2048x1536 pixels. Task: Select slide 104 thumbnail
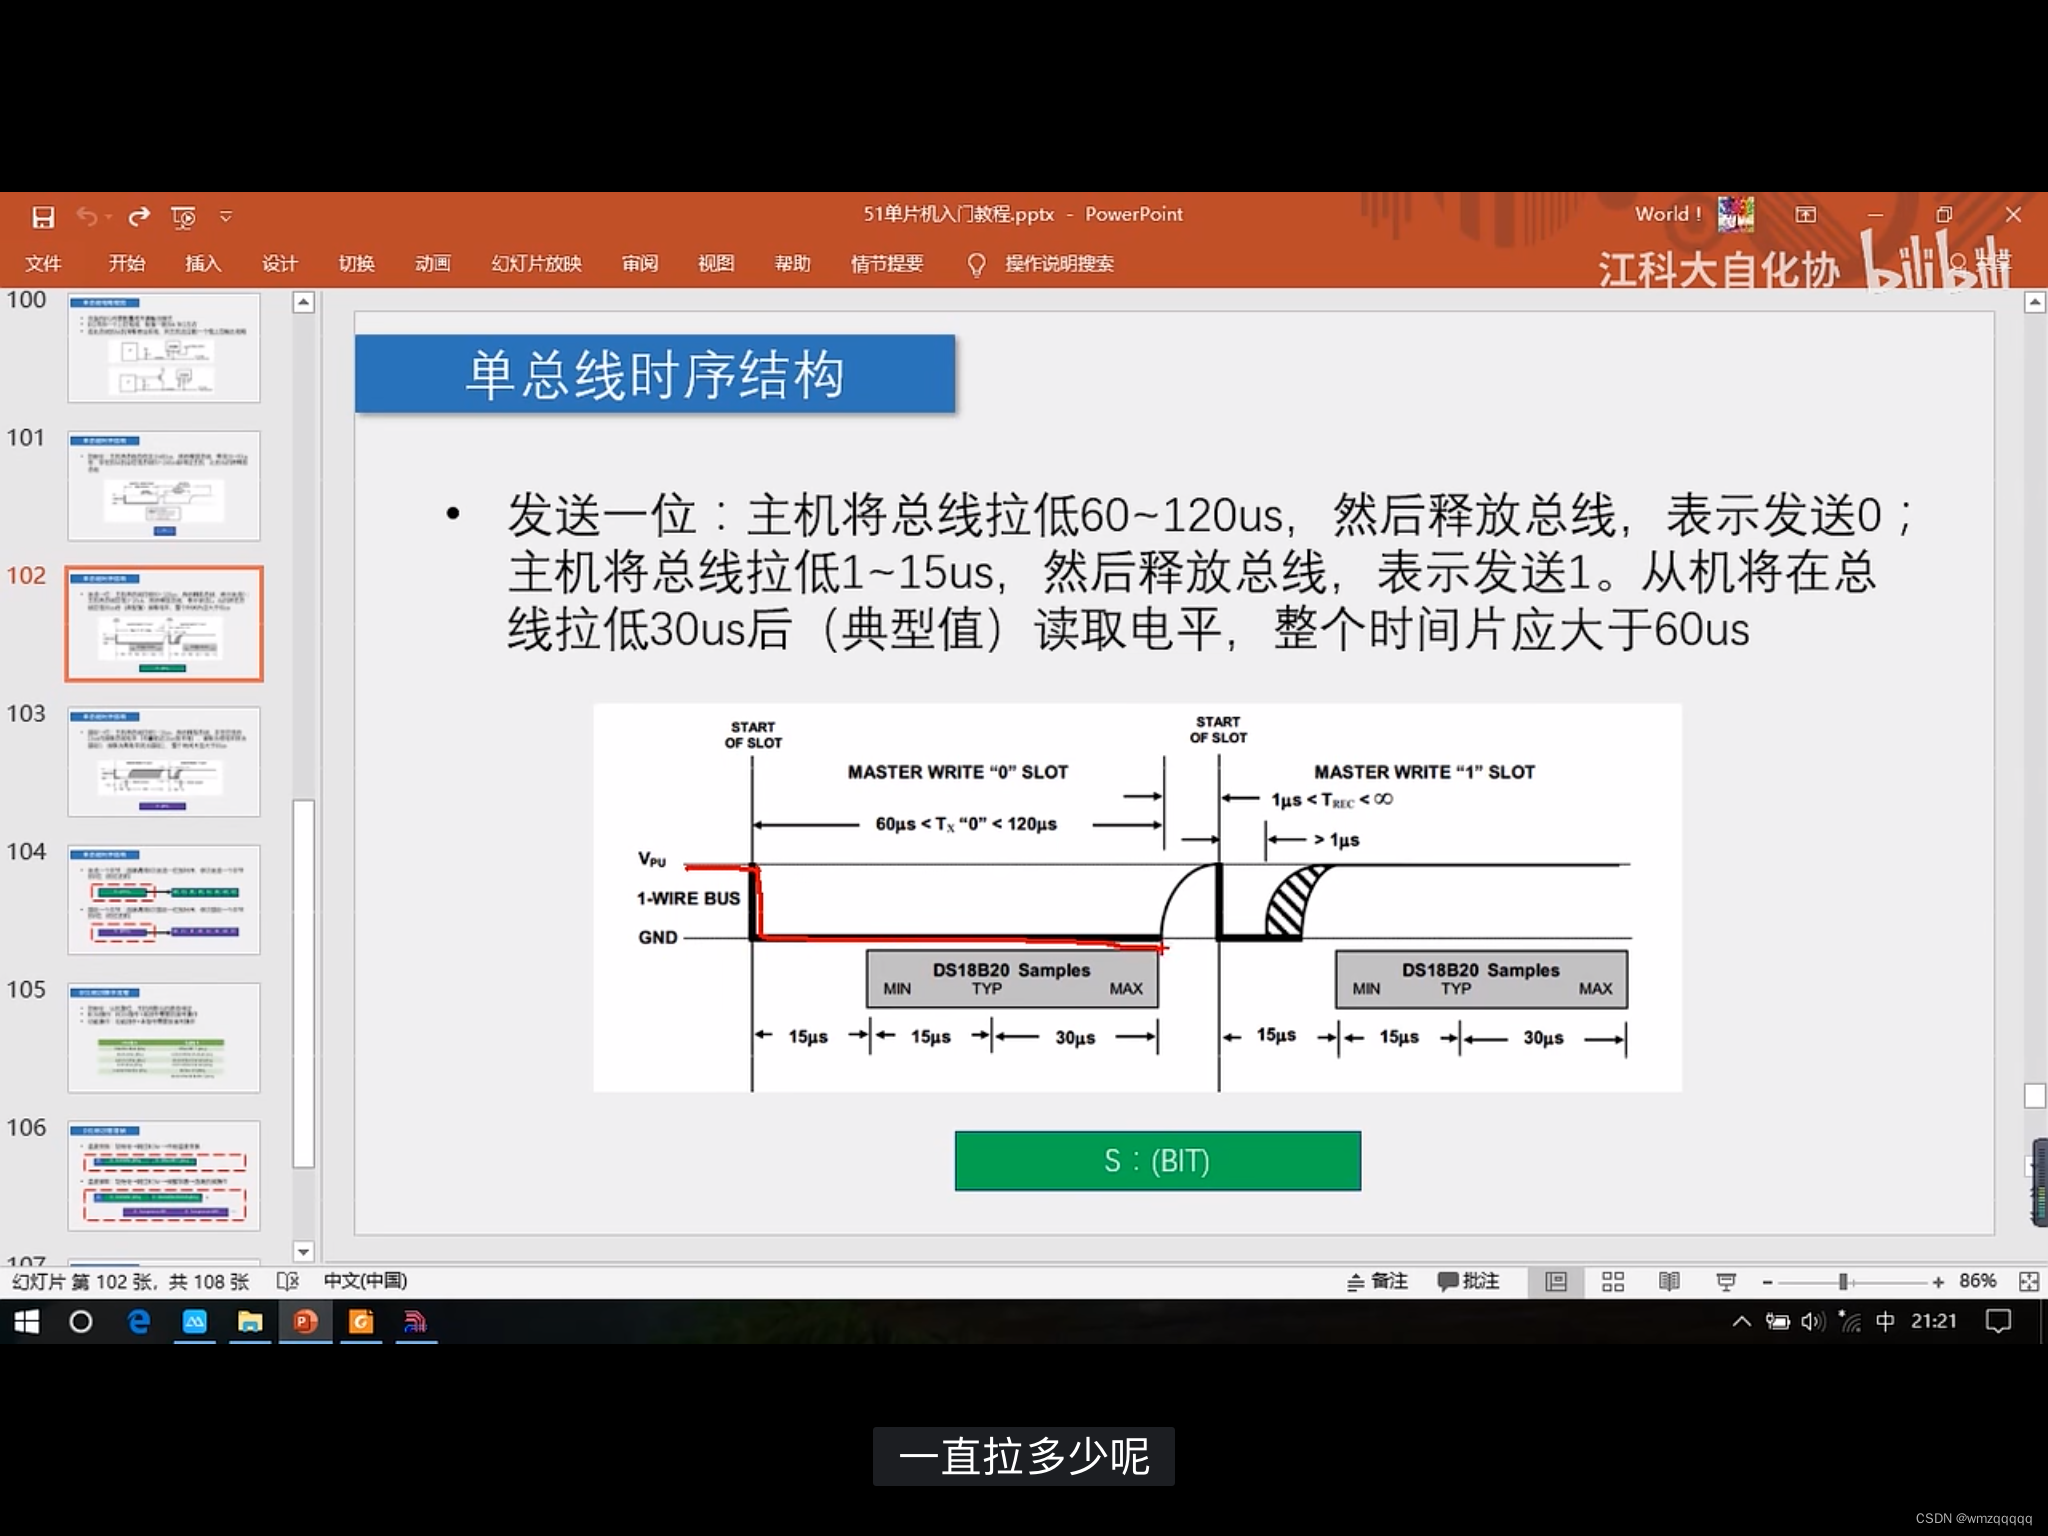click(x=164, y=899)
